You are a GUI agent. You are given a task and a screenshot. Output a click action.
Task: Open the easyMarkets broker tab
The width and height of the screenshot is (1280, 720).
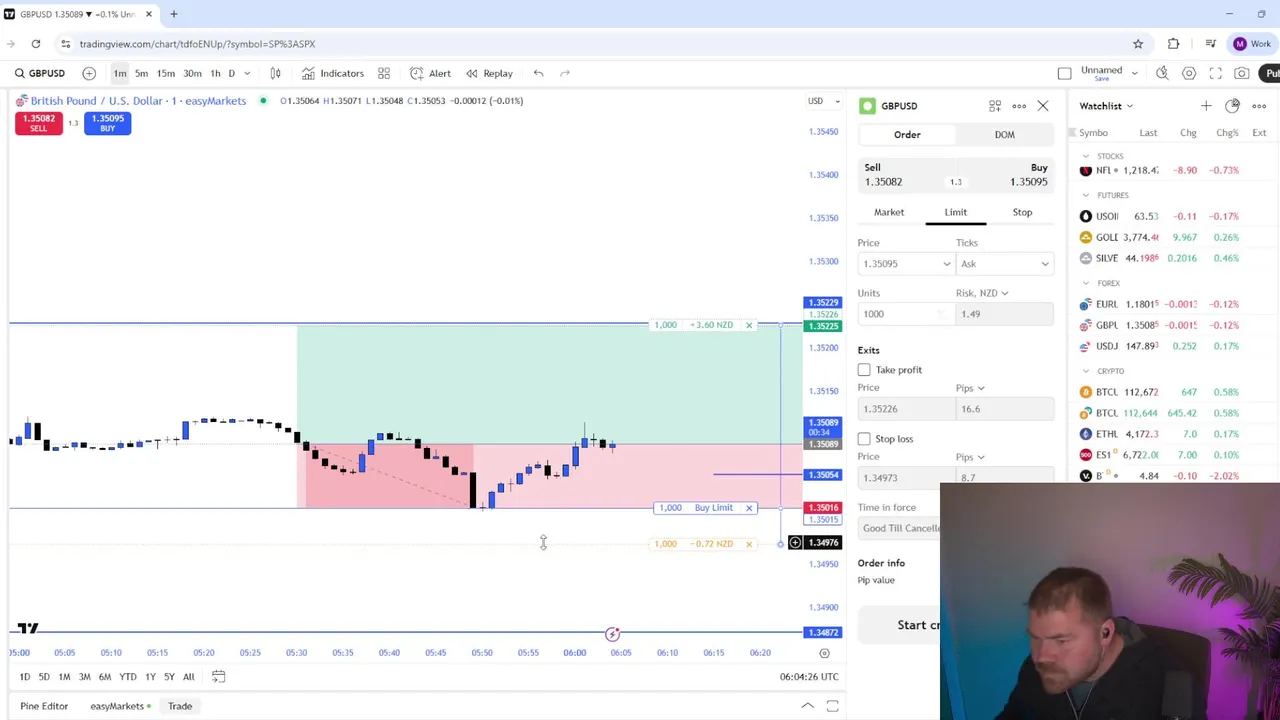tap(120, 706)
